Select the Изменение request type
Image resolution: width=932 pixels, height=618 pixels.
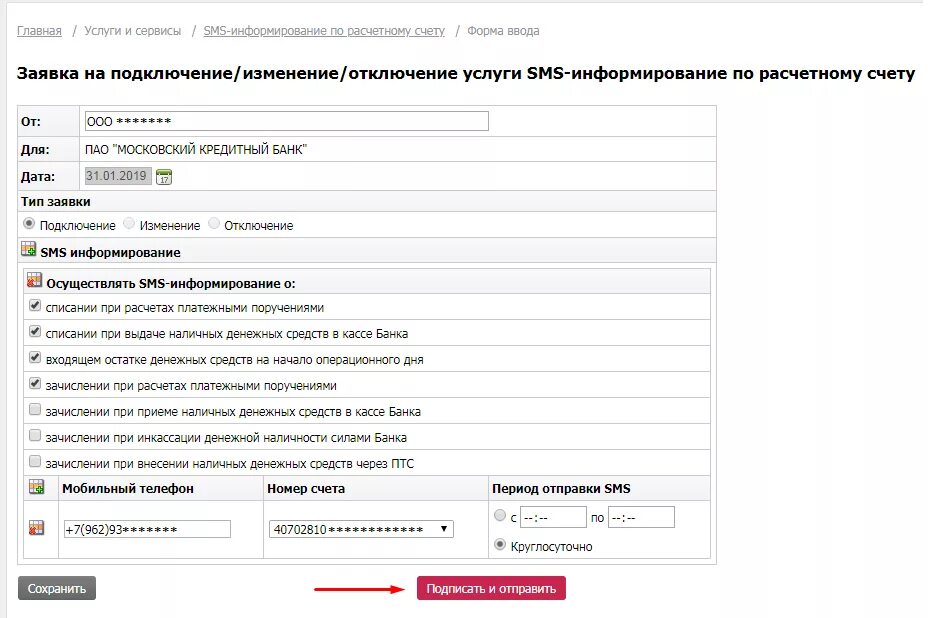129,224
